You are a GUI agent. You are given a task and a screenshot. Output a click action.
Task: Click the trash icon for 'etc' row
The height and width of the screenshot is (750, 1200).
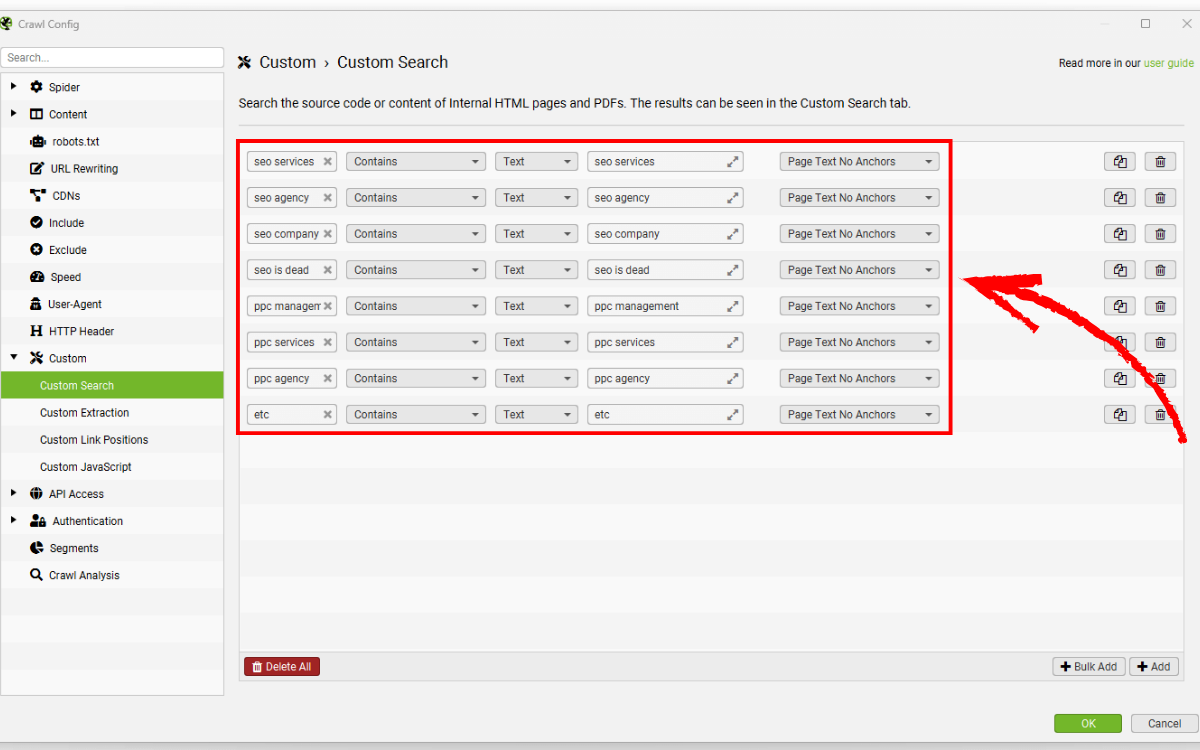pyautogui.click(x=1160, y=415)
